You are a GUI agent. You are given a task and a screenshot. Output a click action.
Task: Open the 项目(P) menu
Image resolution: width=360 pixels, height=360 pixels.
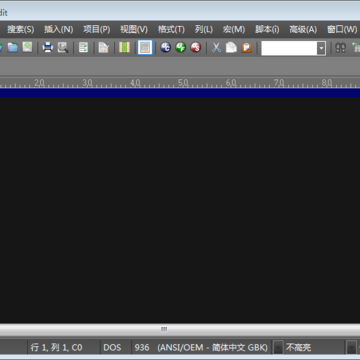click(x=97, y=29)
